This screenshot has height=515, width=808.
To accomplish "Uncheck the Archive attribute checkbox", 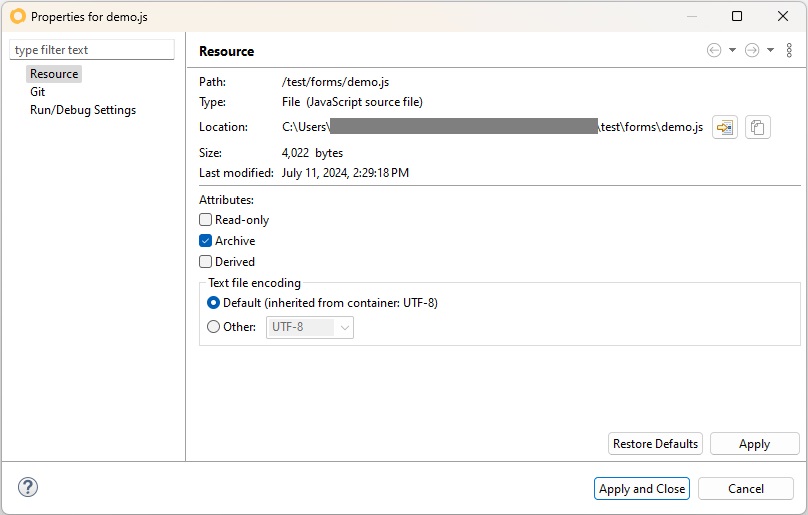I will pyautogui.click(x=206, y=241).
